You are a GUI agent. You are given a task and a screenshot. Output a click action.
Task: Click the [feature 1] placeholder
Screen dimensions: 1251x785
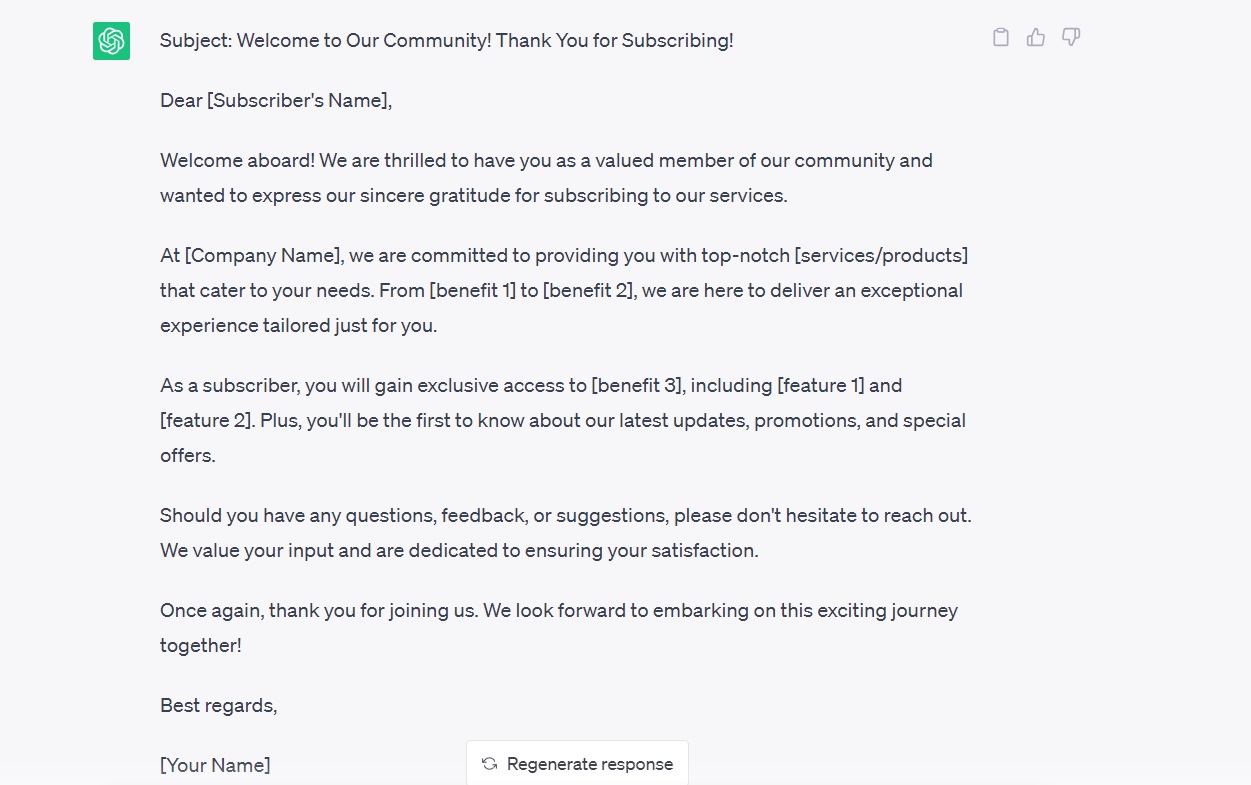point(821,385)
